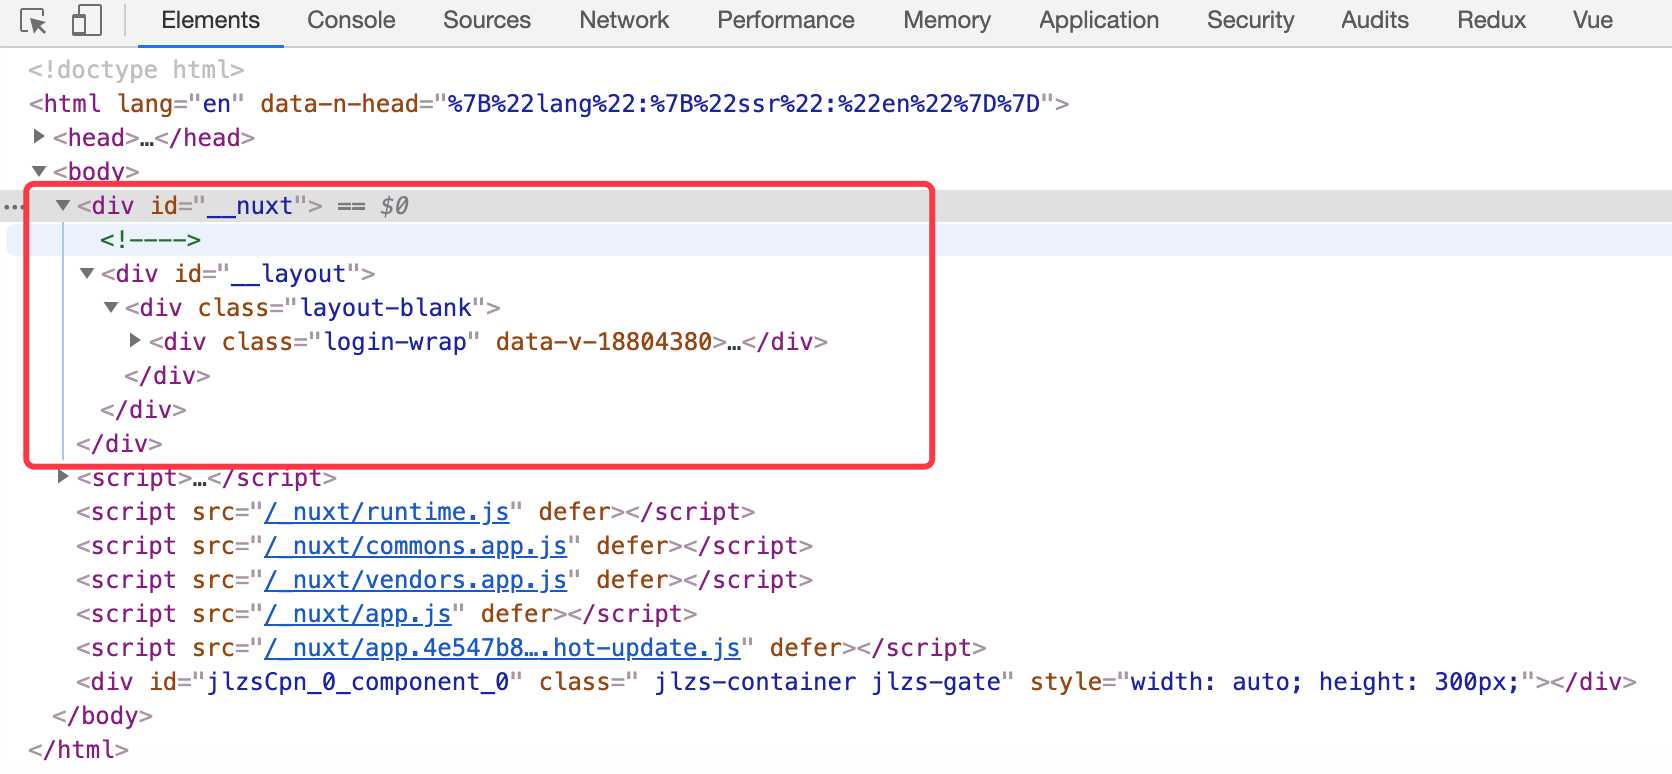The width and height of the screenshot is (1672, 774).
Task: Open the Network tab
Action: coord(624,20)
